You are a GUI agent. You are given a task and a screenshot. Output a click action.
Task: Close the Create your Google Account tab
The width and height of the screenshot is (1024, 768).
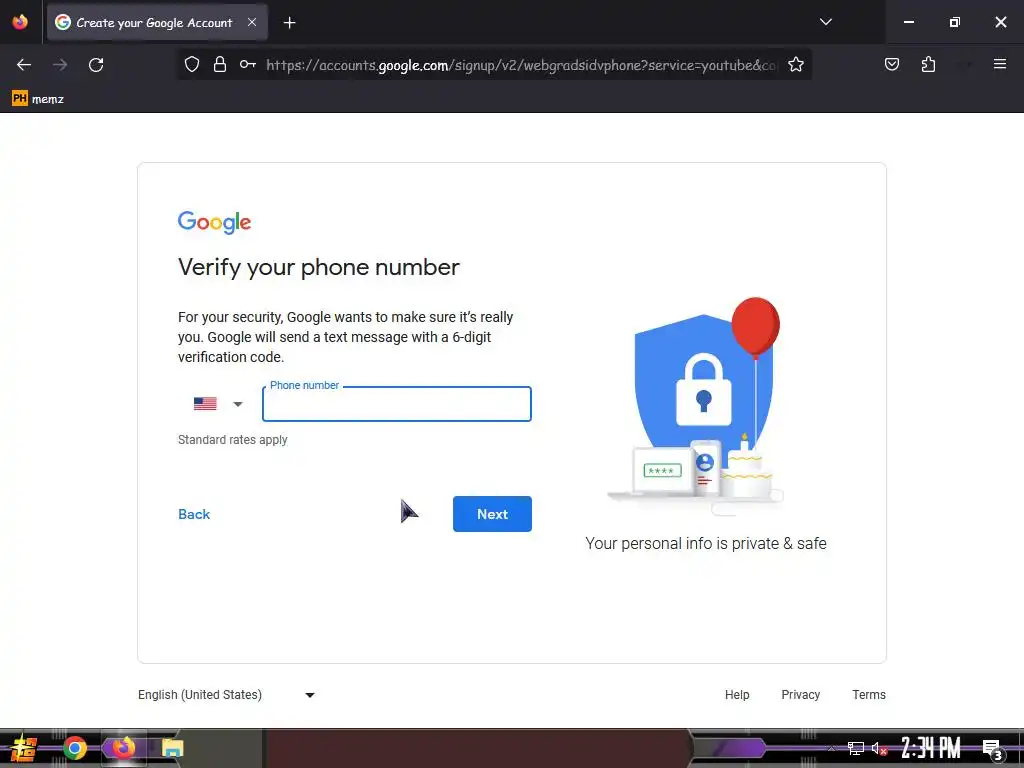click(252, 22)
